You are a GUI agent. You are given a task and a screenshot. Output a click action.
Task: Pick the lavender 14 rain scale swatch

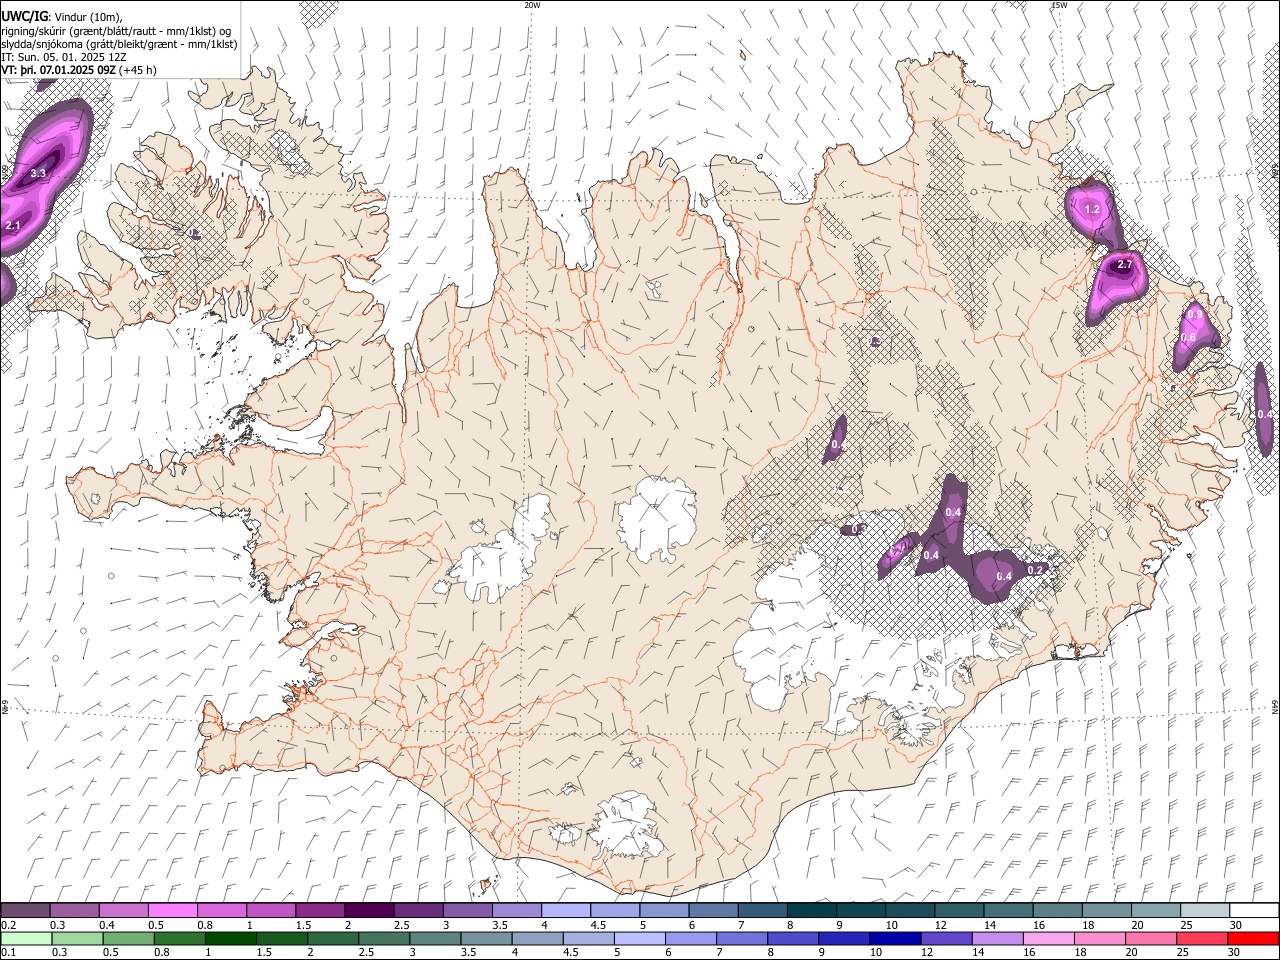[x=996, y=938]
